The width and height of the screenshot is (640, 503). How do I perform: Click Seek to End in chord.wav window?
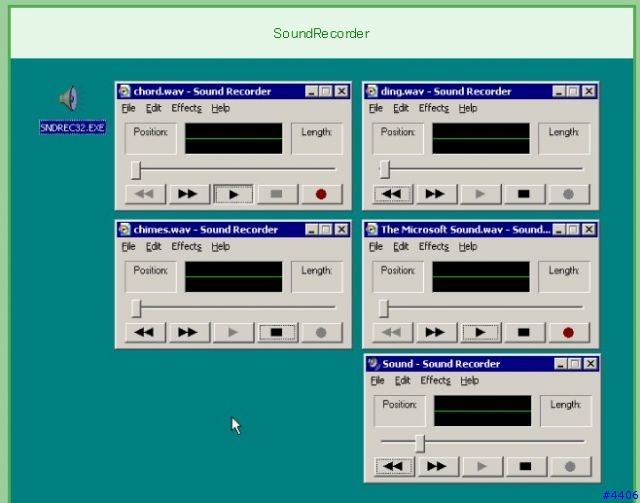point(189,194)
